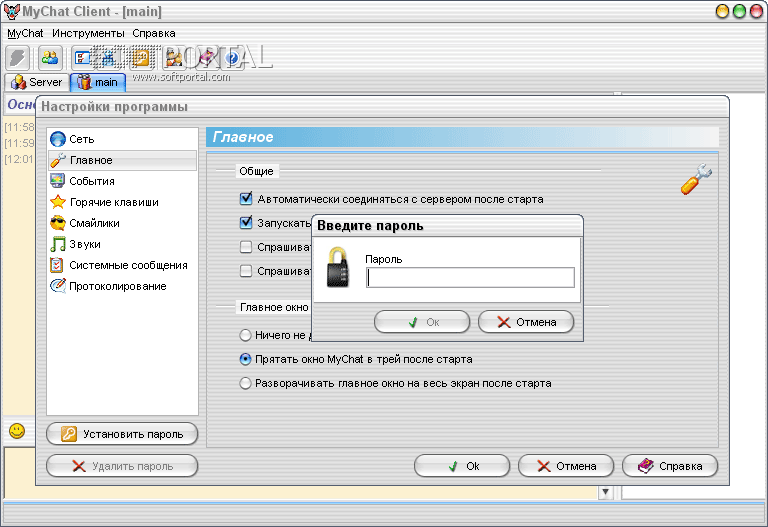Select Разворачивать главное окно radio button
768x527 pixels.
pos(245,383)
